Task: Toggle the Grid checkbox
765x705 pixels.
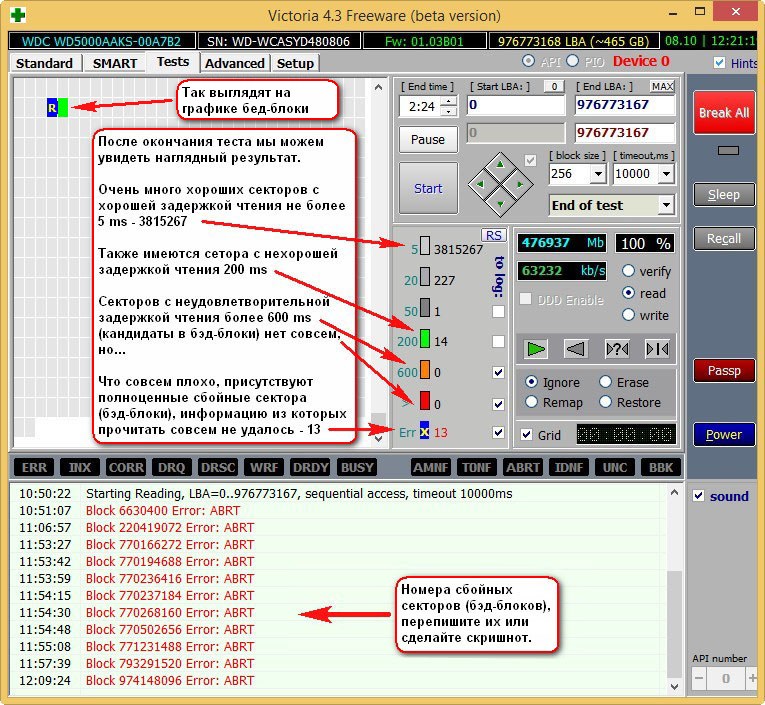Action: [526, 434]
